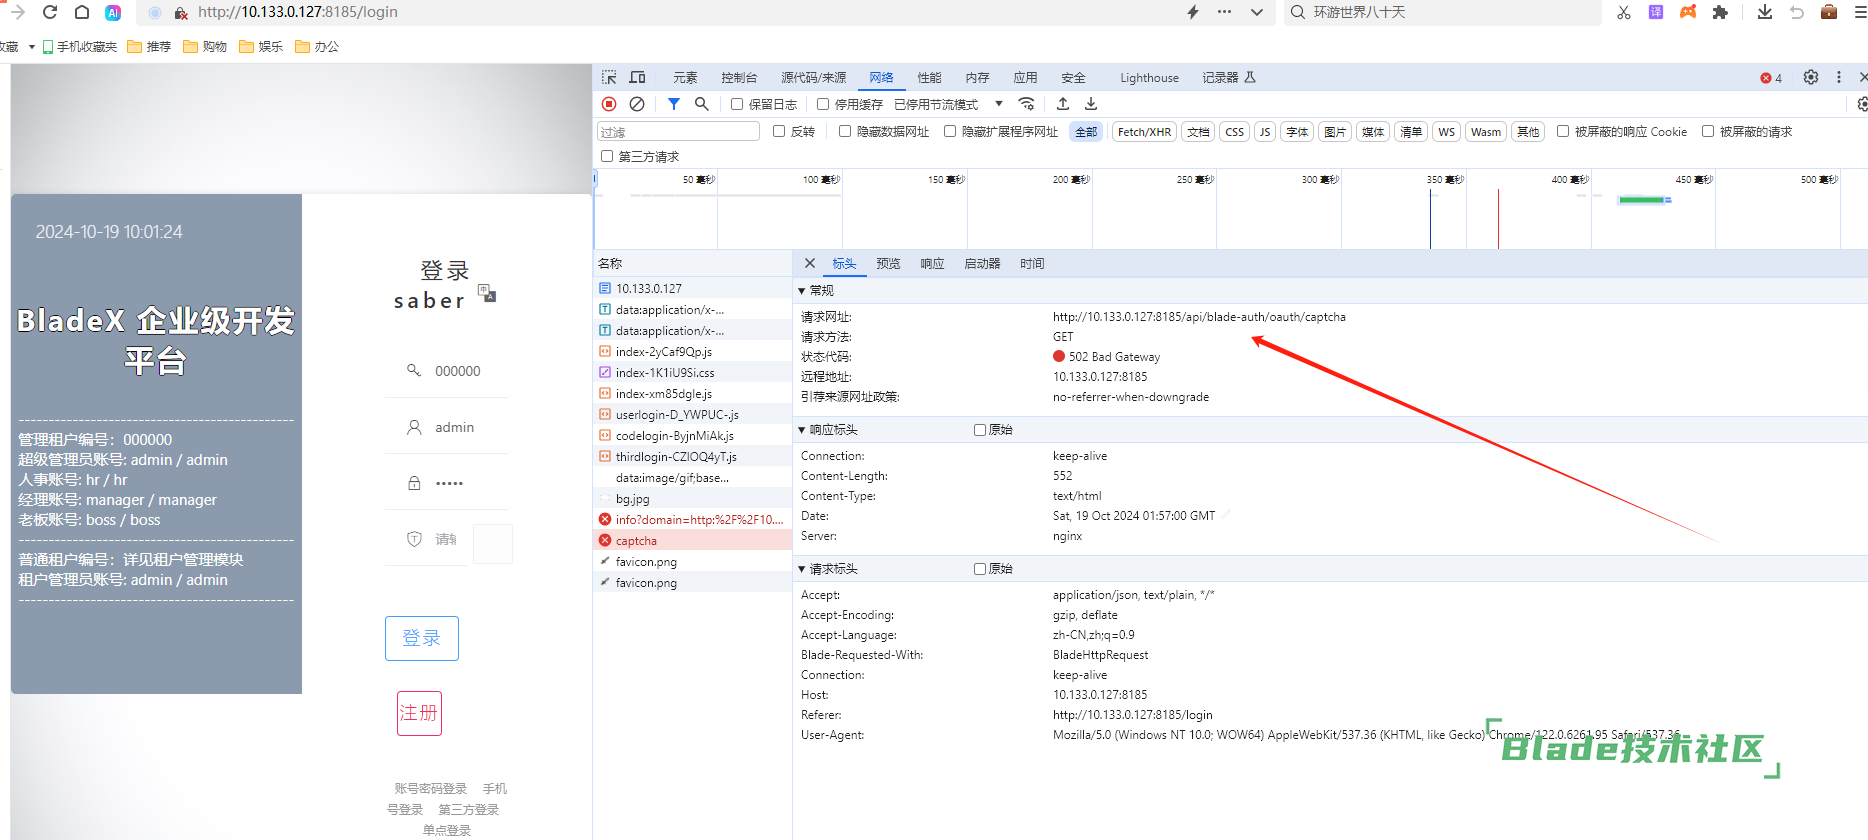Open the 应用 DevTools tab
This screenshot has height=840, width=1868.
[1025, 77]
